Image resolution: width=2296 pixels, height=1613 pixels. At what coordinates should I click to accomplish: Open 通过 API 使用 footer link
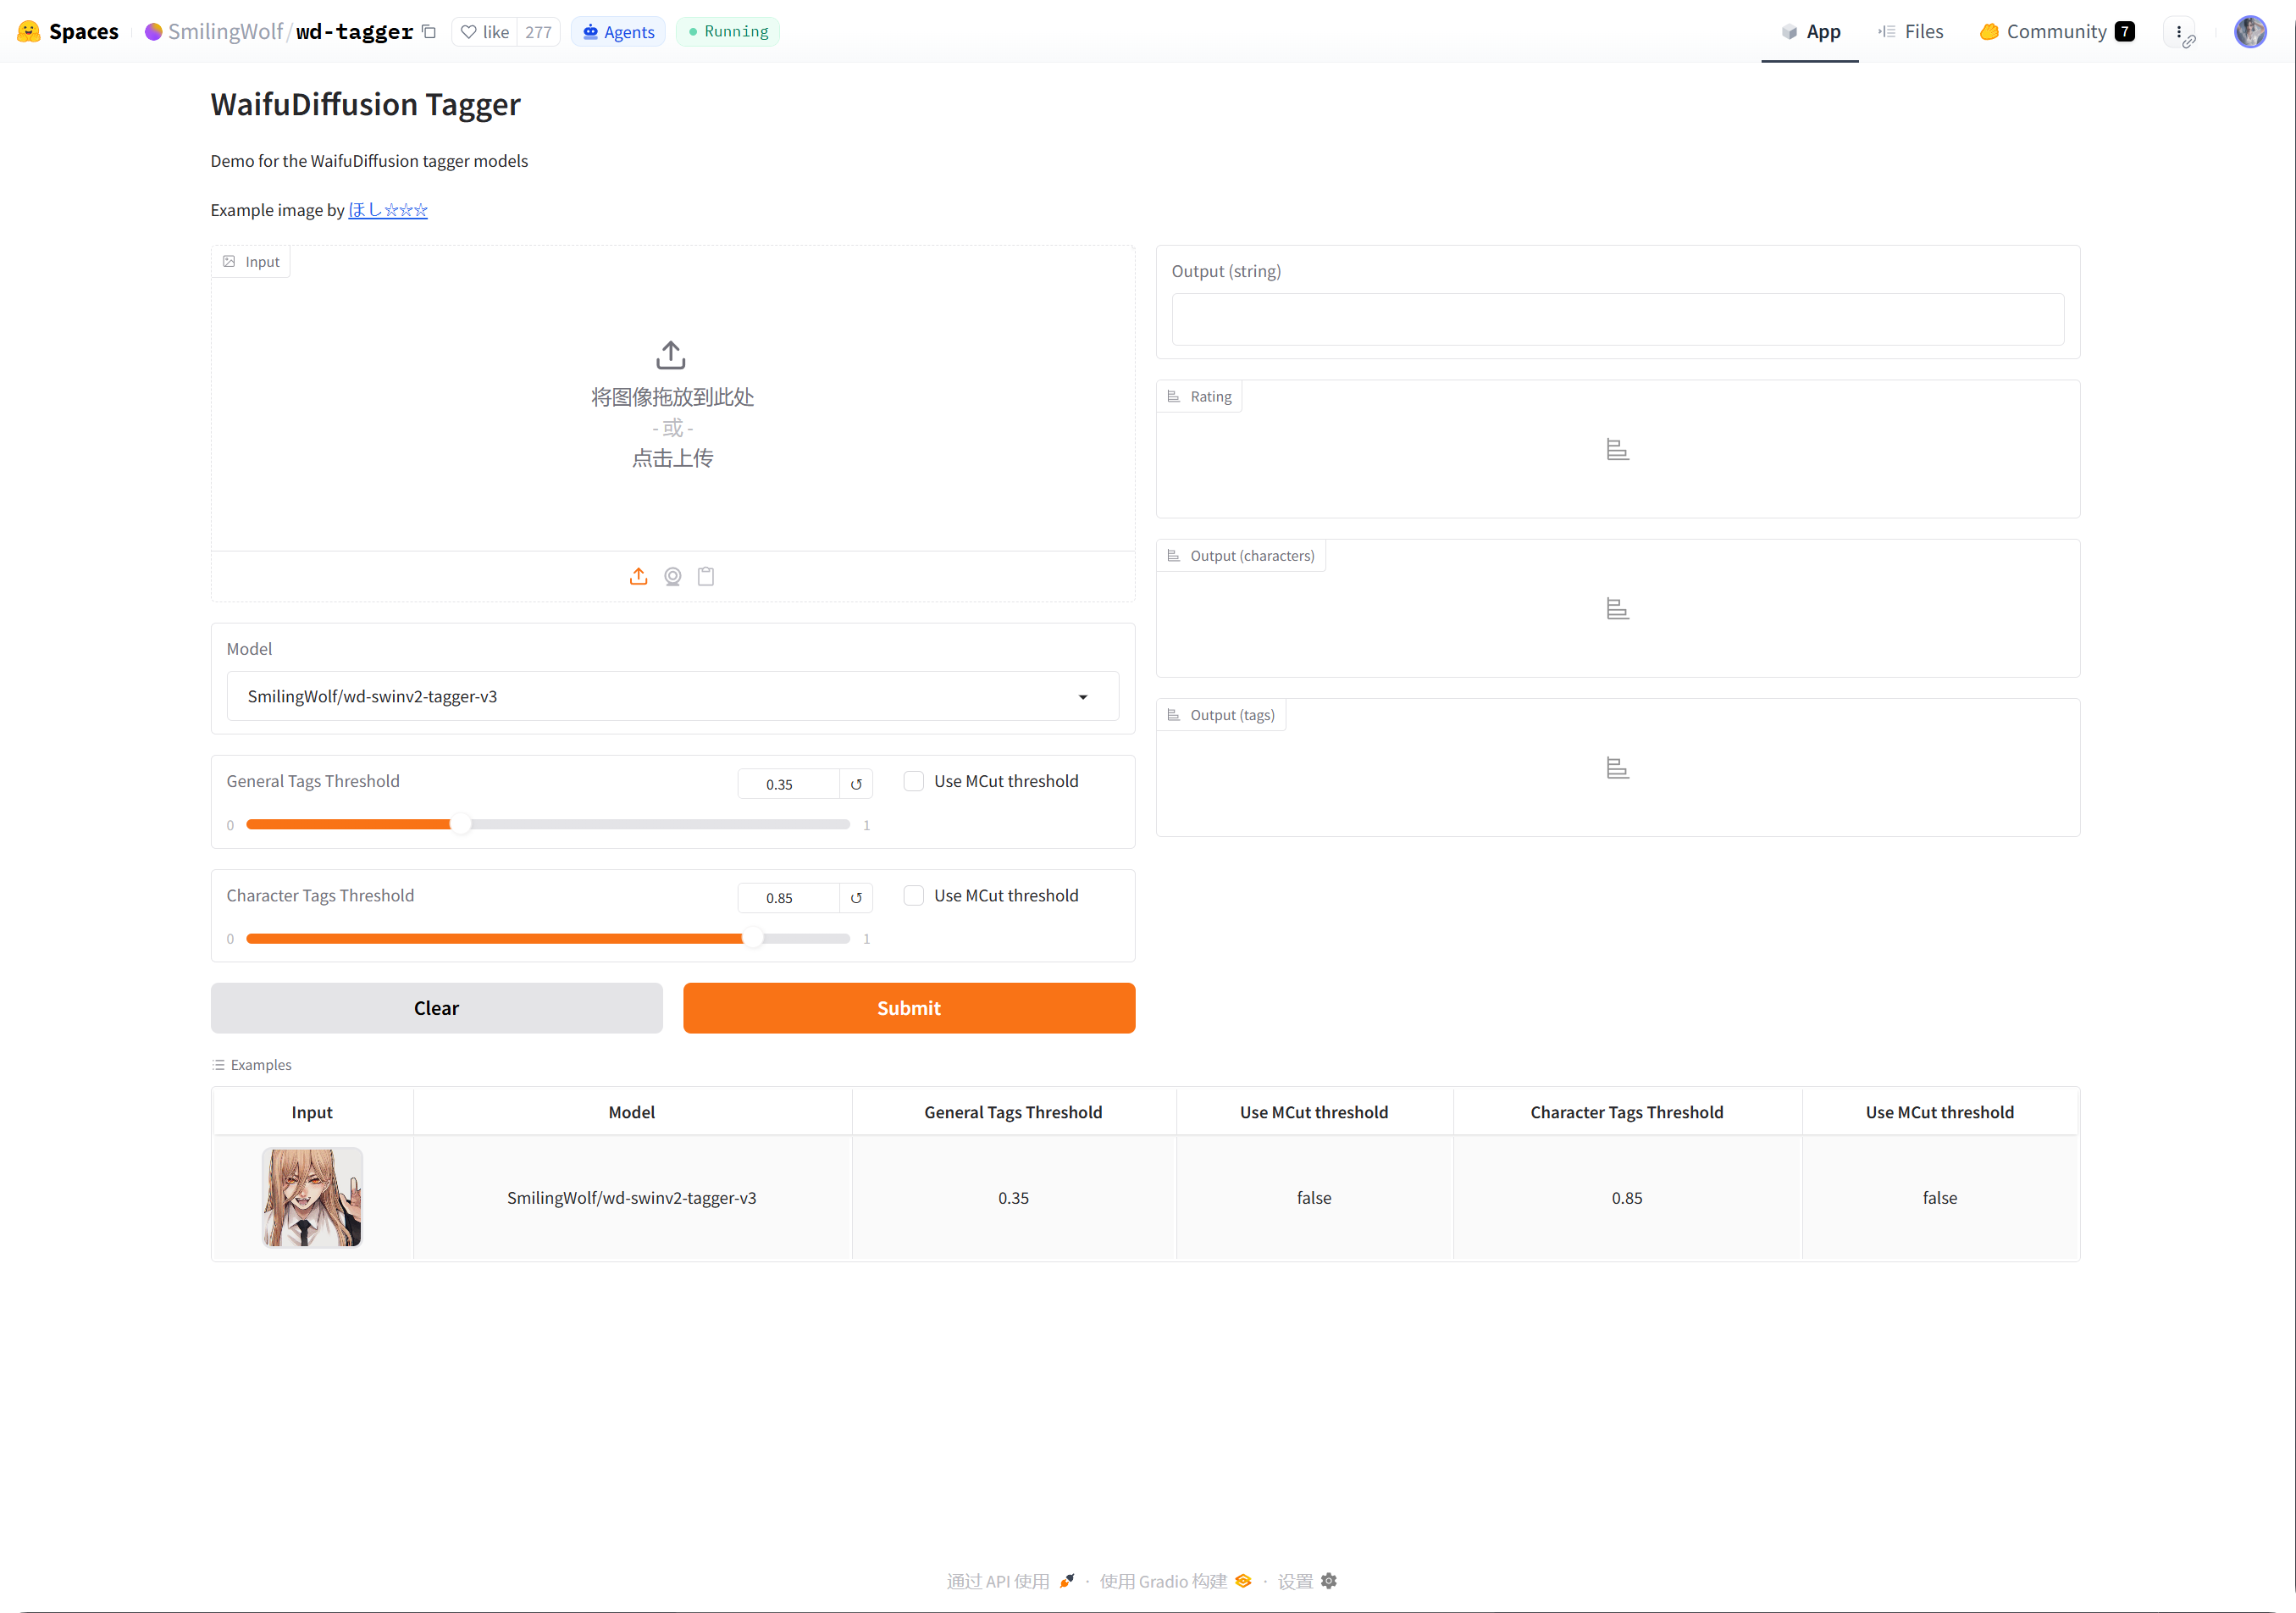coord(1010,1581)
